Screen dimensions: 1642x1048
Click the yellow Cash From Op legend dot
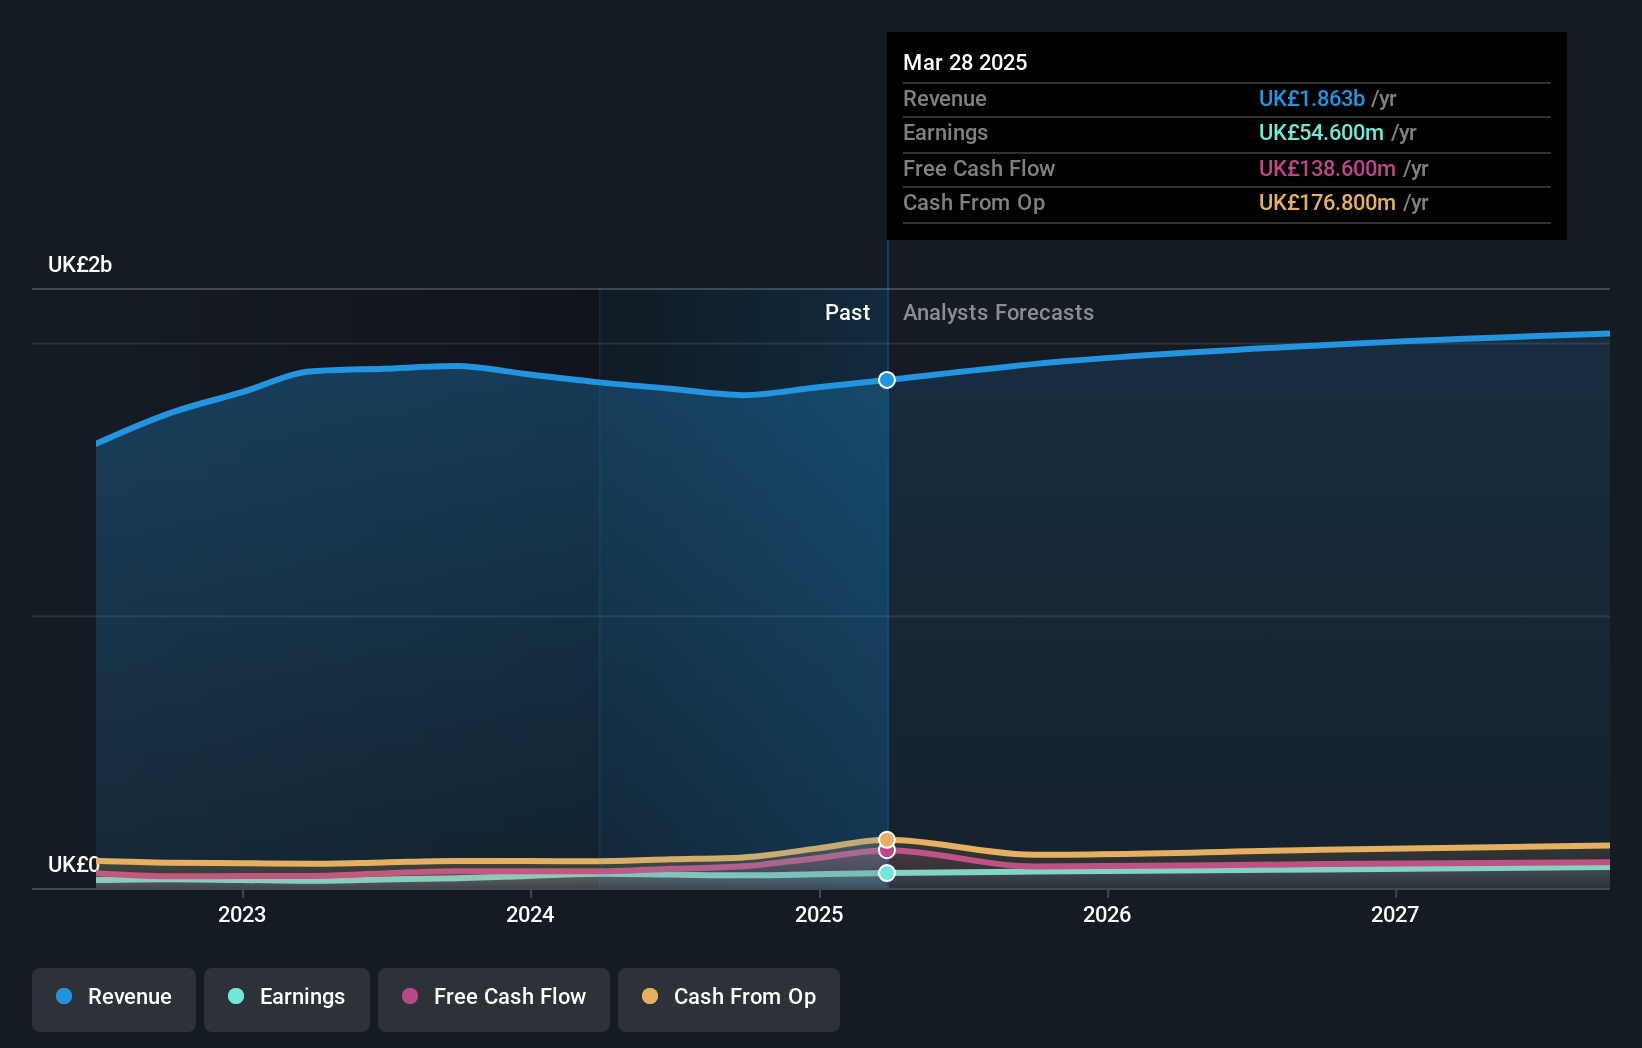649,997
